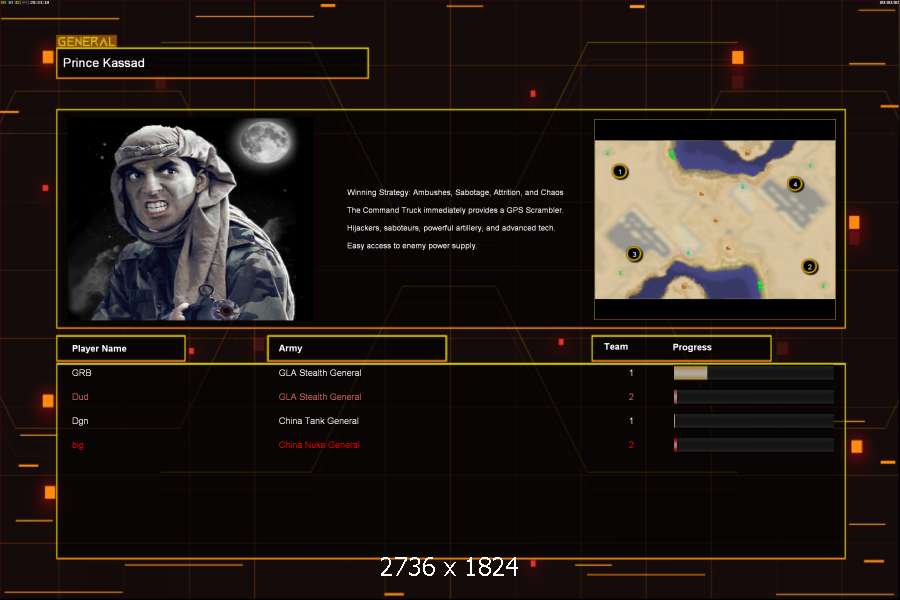This screenshot has width=900, height=600.
Task: Select player GRB in the list
Action: coord(81,373)
